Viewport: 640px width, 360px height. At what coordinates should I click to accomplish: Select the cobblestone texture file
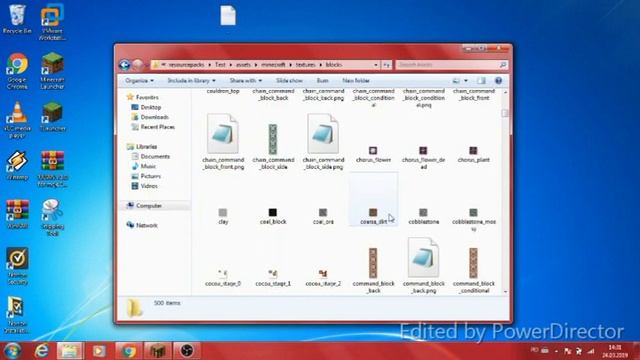coord(423,217)
